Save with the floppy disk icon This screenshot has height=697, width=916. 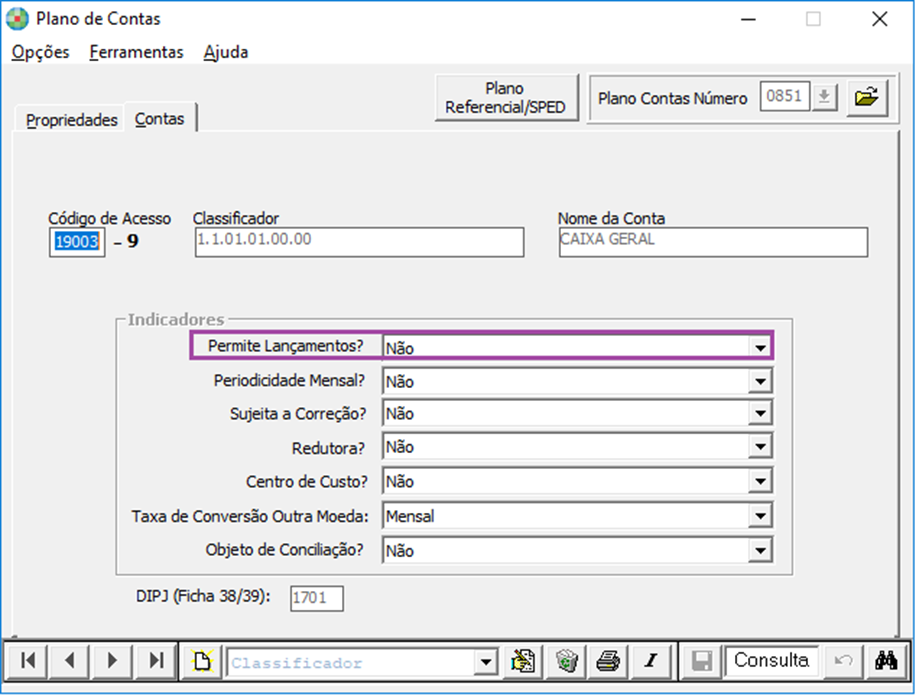702,661
